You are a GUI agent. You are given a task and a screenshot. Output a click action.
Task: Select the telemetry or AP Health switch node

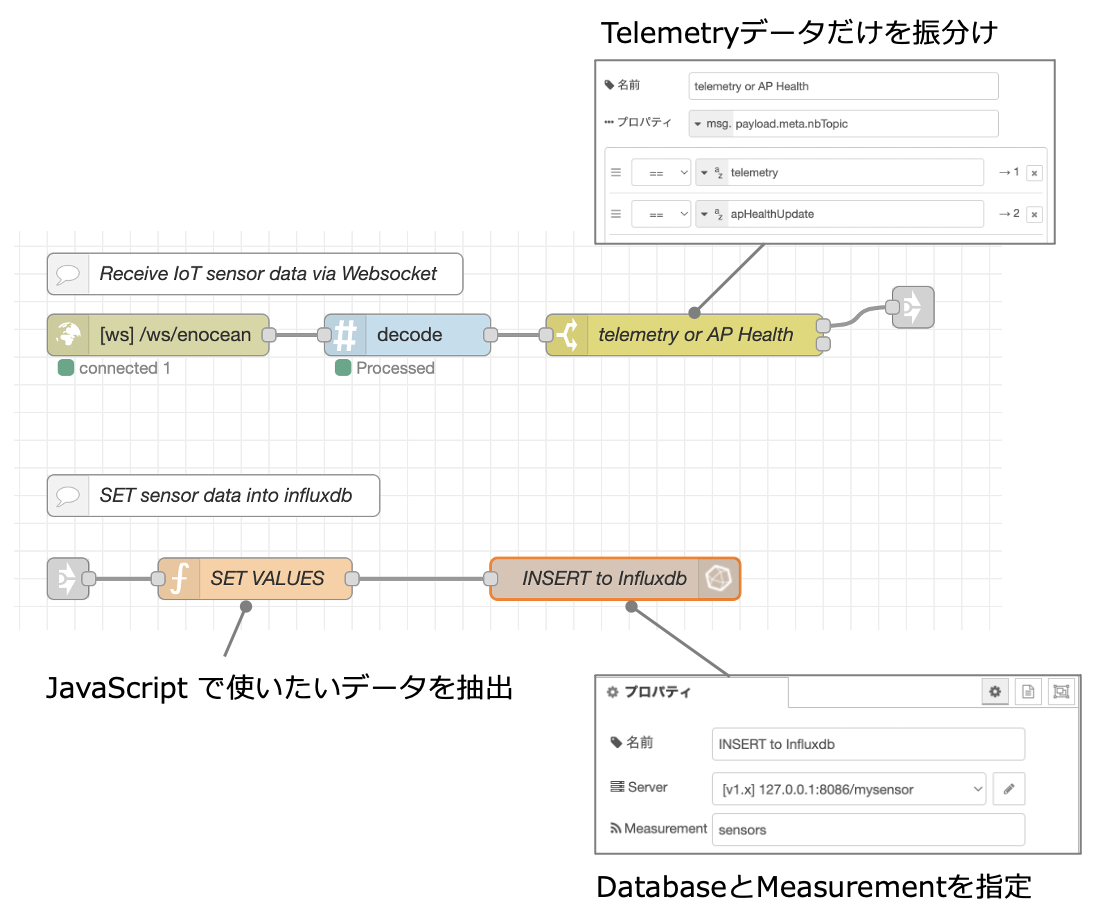click(x=684, y=335)
